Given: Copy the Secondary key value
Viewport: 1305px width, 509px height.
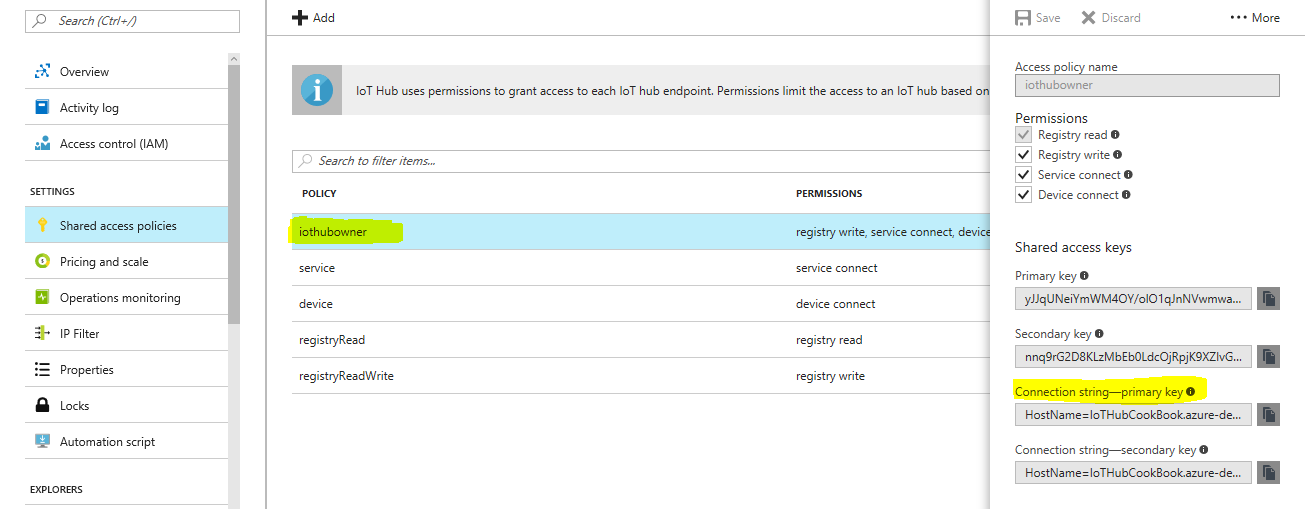Looking at the screenshot, I should pyautogui.click(x=1268, y=356).
